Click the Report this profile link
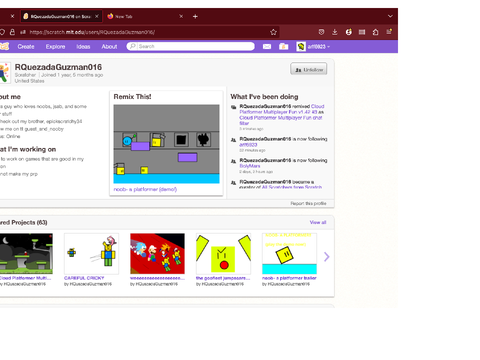This screenshot has width=480, height=360. click(308, 203)
